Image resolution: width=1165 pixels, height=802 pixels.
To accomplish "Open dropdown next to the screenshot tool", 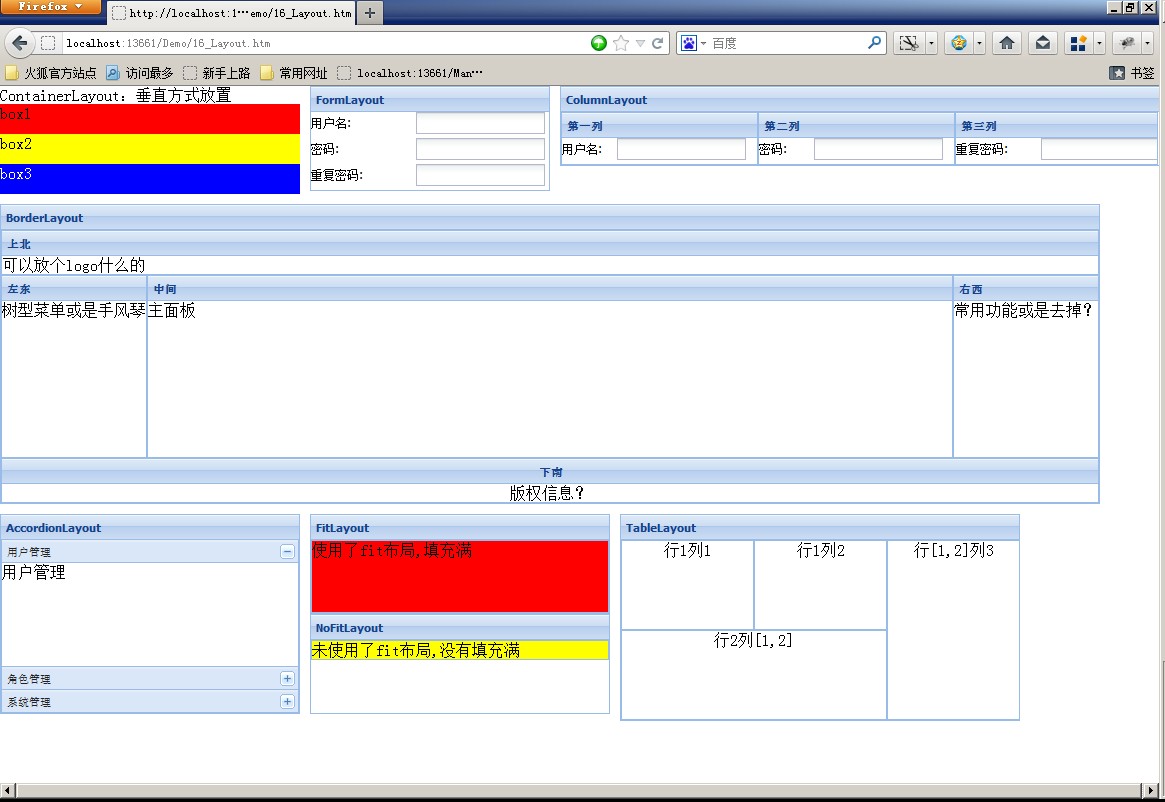I will [931, 43].
